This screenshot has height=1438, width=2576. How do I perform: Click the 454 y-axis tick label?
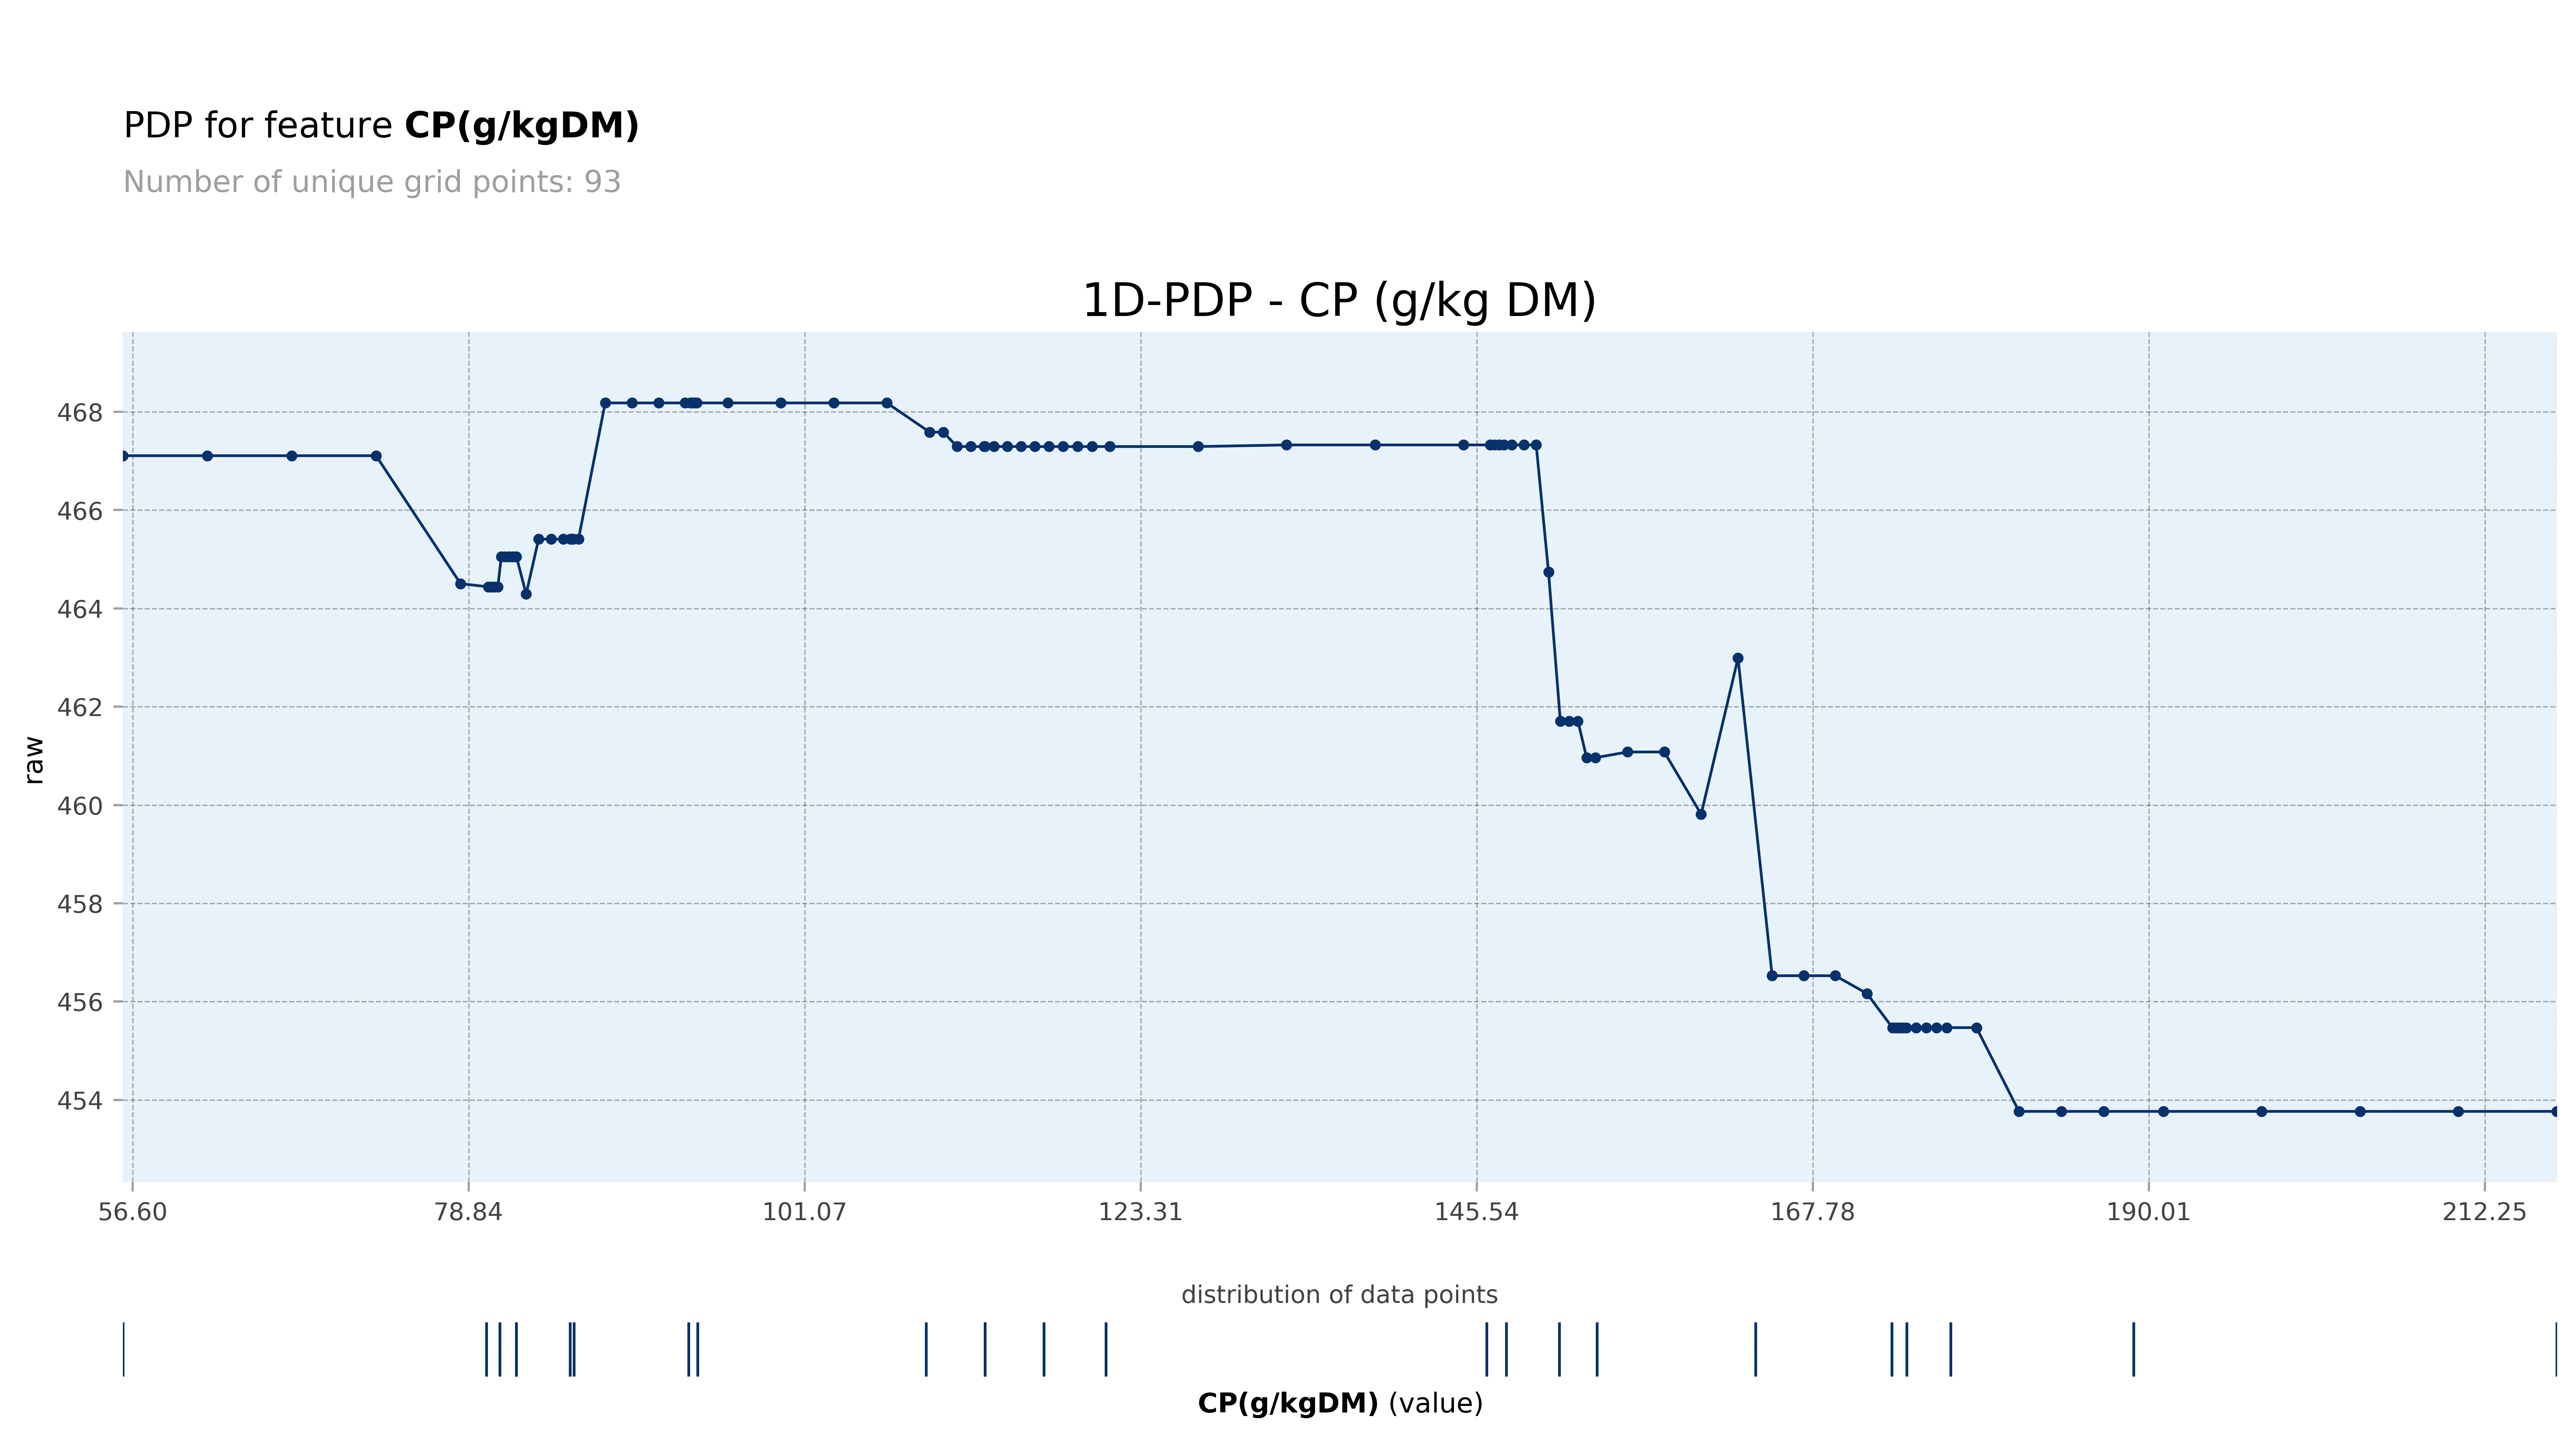pyautogui.click(x=80, y=1100)
